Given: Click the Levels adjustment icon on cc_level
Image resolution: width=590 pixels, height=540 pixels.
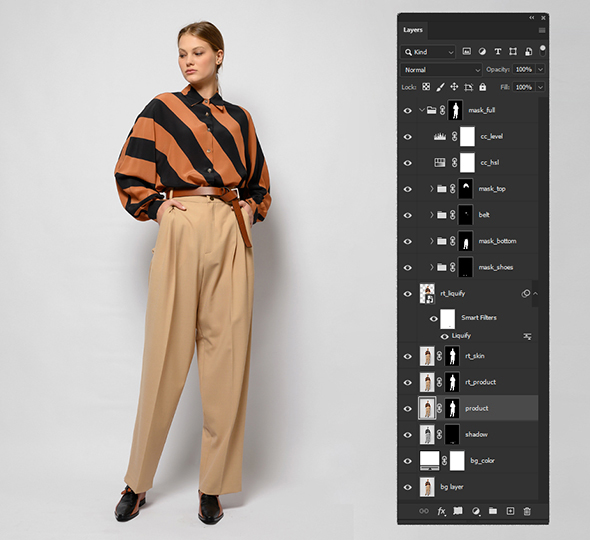Looking at the screenshot, I should [x=439, y=136].
